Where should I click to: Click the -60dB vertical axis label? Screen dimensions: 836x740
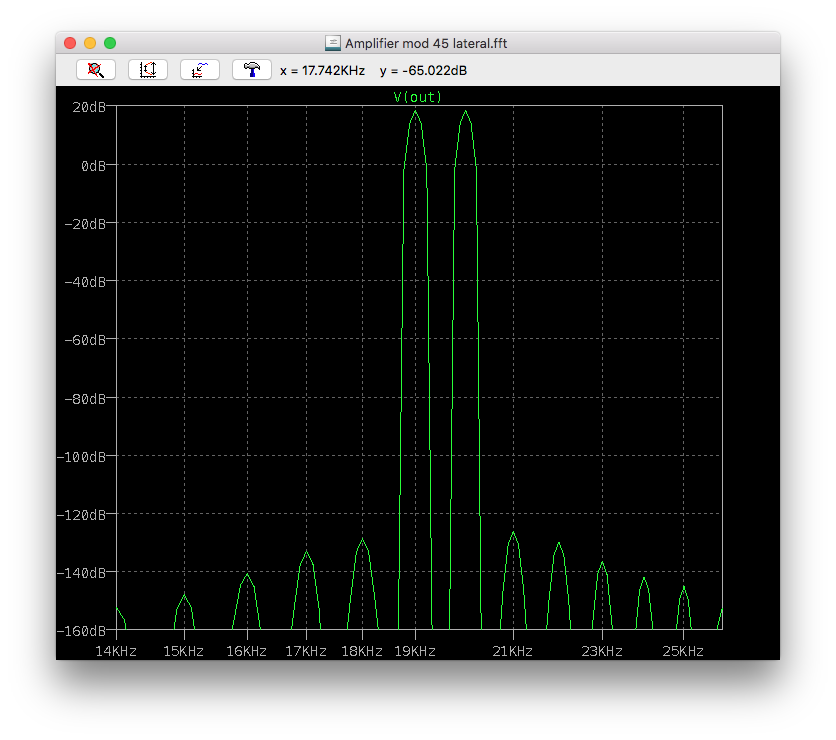click(x=85, y=340)
